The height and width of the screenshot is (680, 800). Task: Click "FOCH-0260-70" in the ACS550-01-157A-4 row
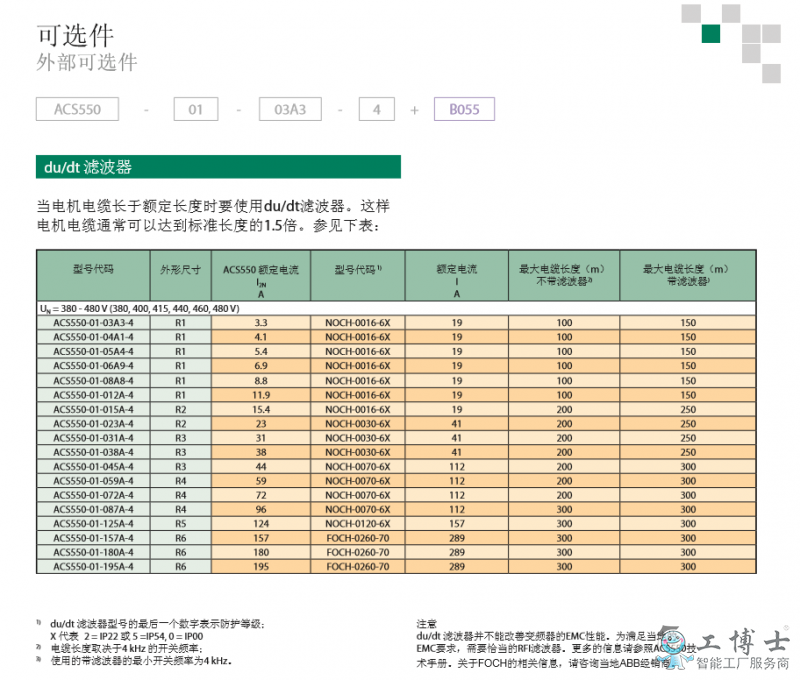coord(358,538)
